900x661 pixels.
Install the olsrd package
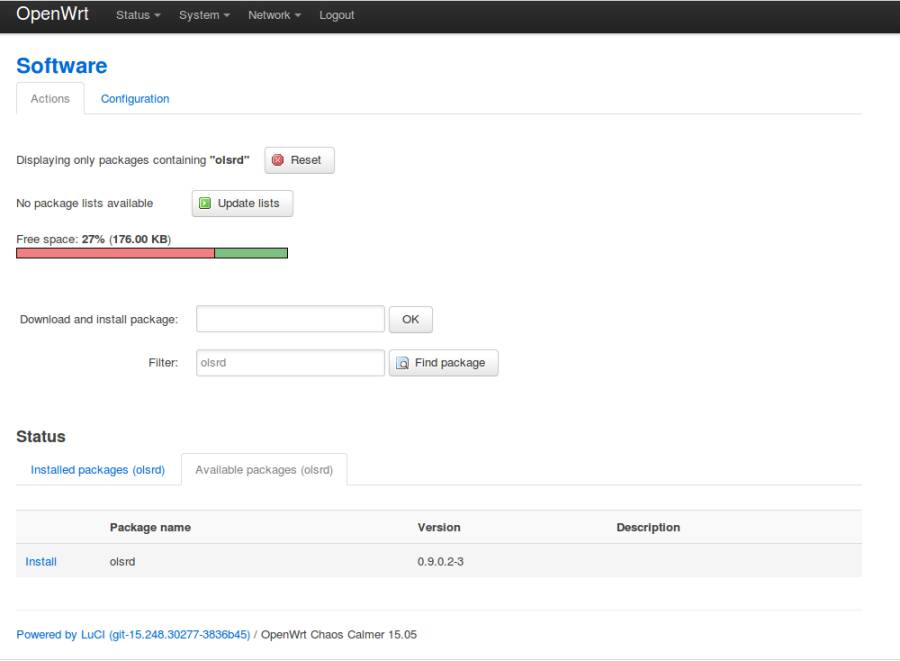click(41, 562)
